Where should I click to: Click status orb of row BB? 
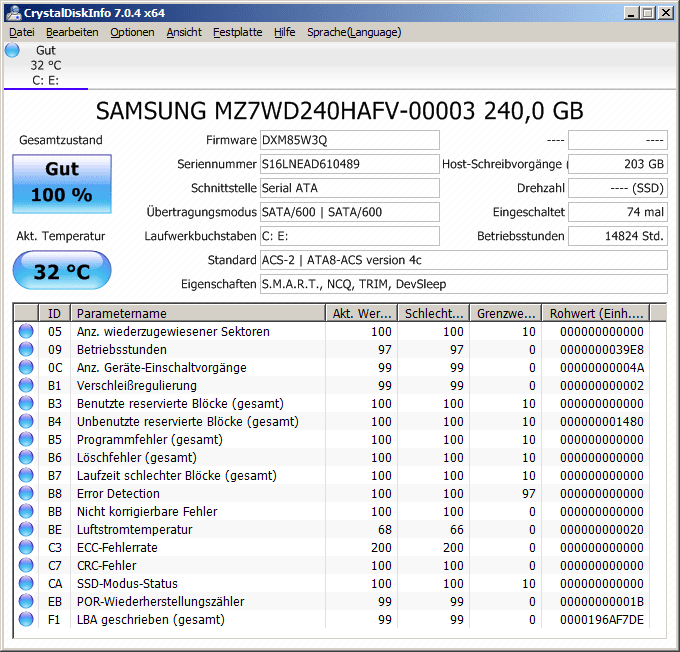[26, 511]
